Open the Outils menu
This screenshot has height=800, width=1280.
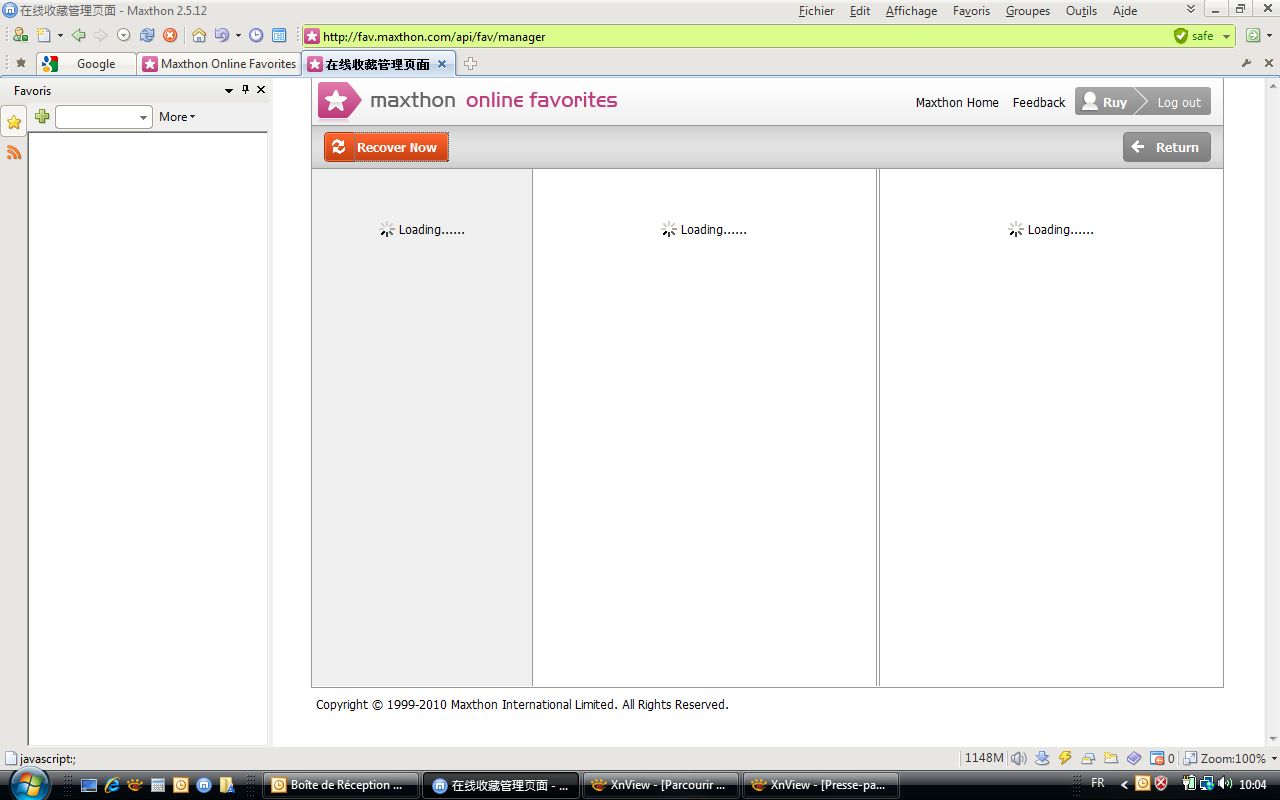(x=1081, y=11)
